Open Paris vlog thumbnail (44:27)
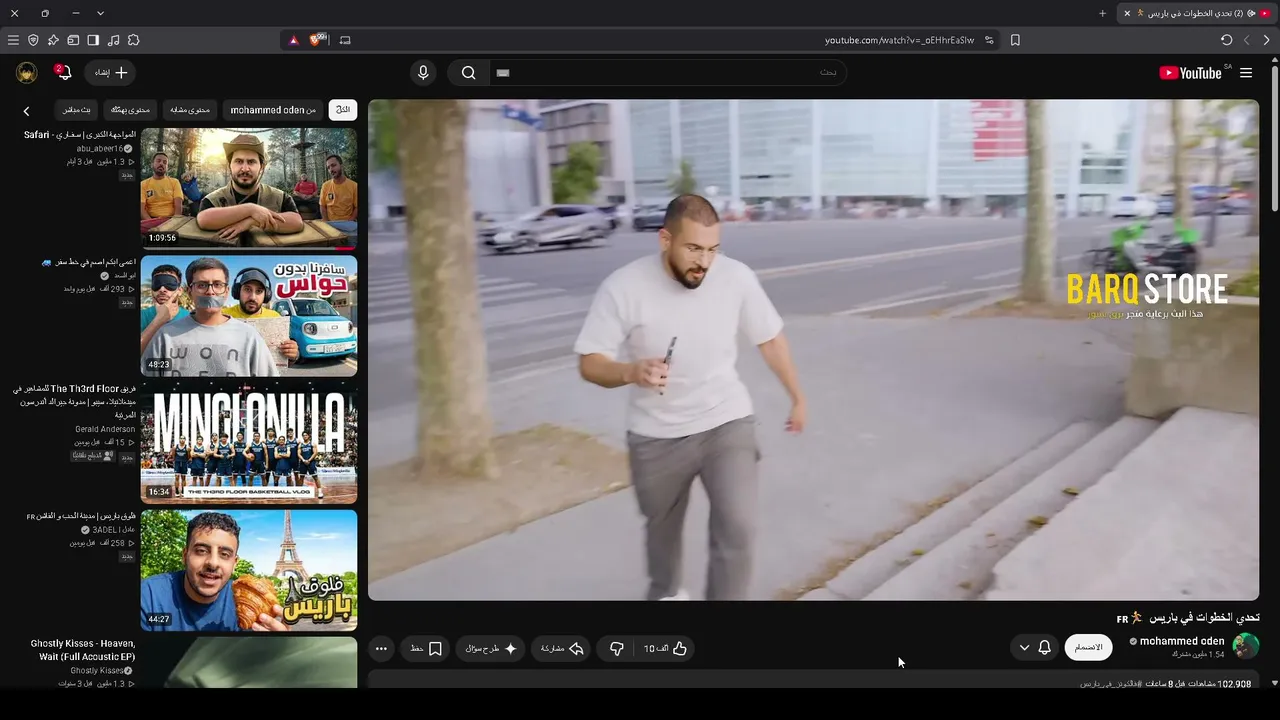Screen dimensions: 1280x720 (249, 570)
